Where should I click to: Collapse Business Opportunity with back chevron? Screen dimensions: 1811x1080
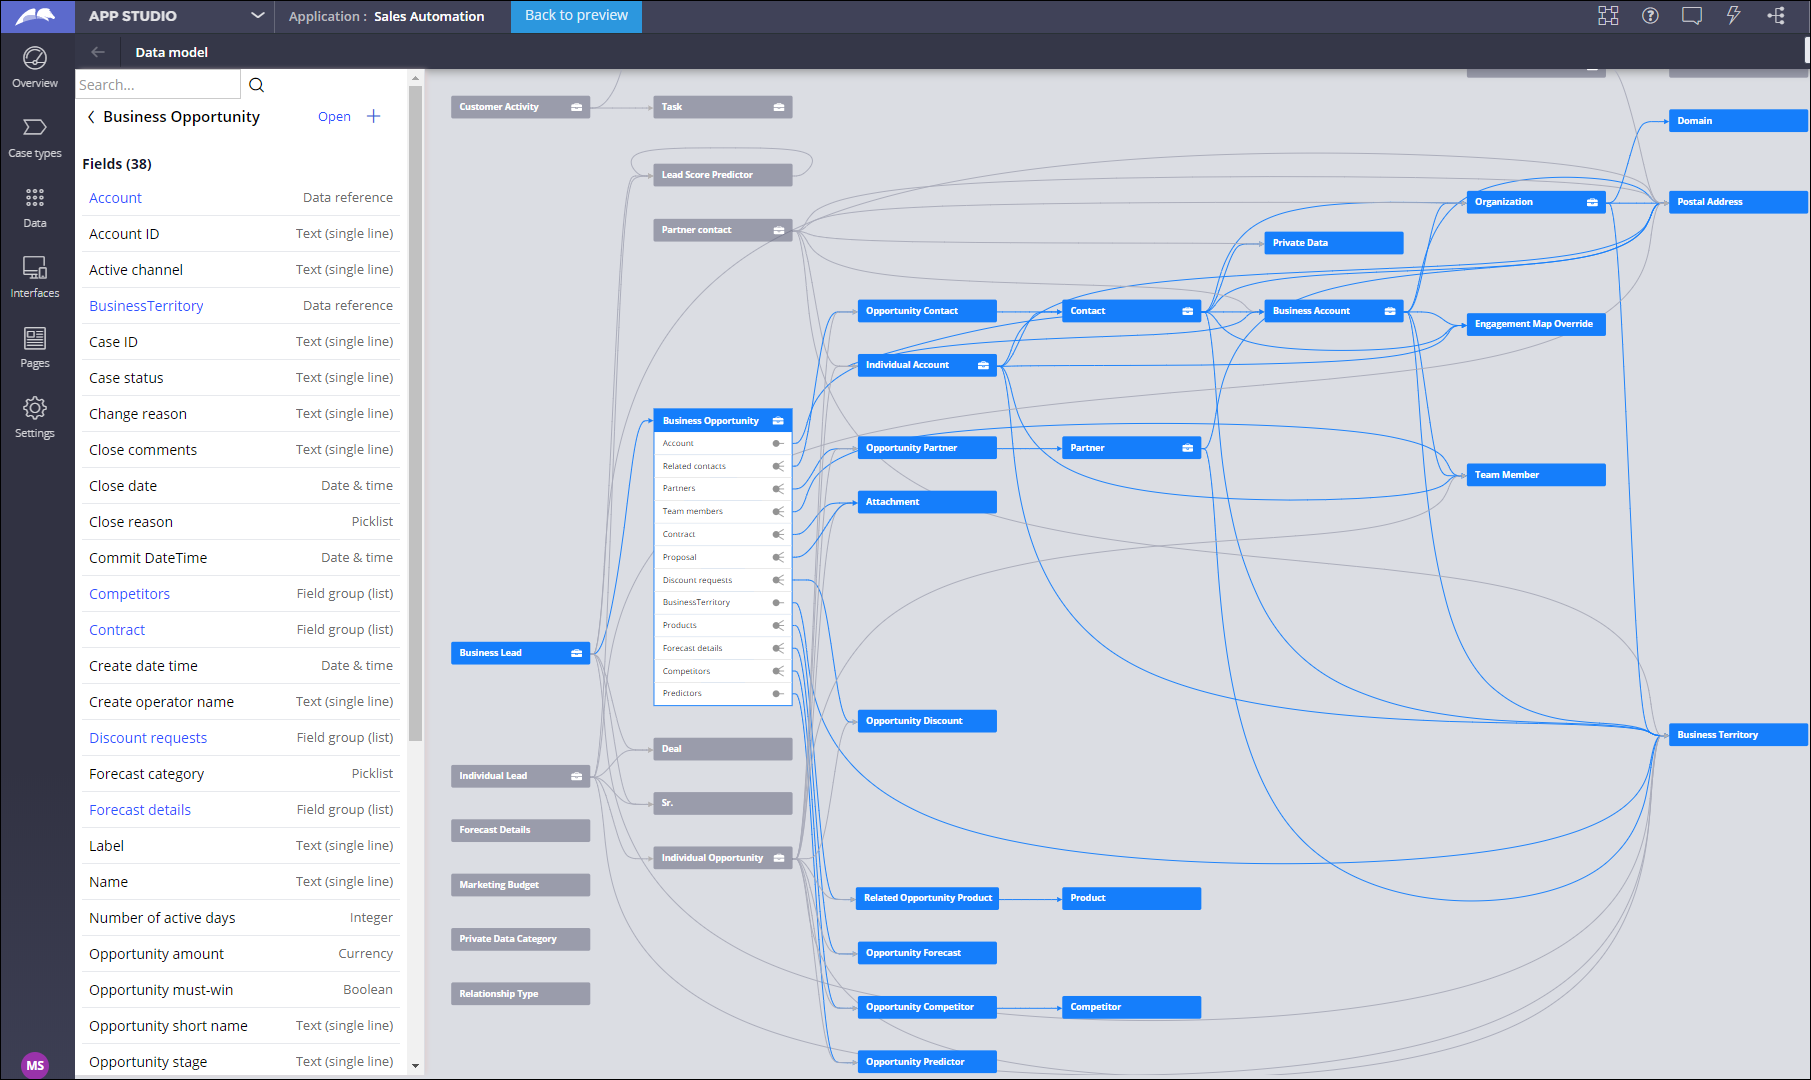point(91,117)
